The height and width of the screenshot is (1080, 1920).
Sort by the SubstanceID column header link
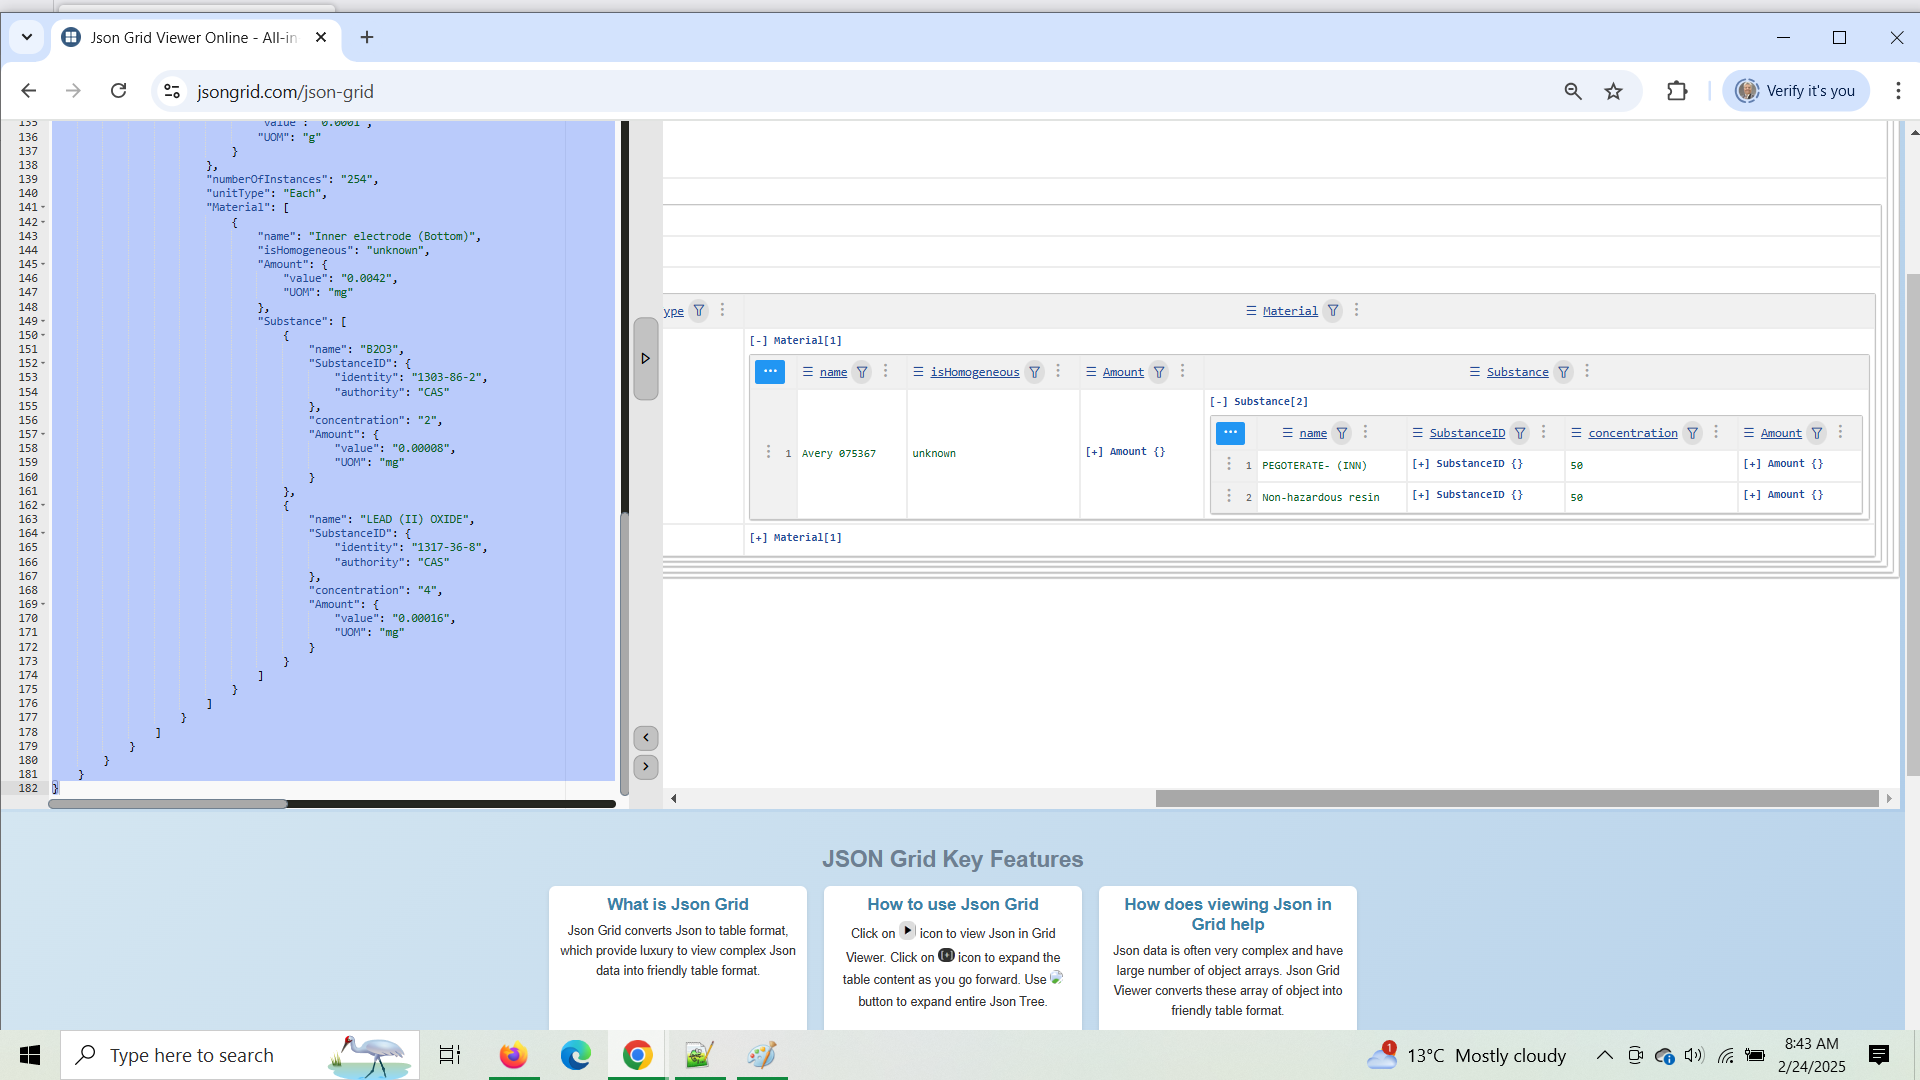1466,433
